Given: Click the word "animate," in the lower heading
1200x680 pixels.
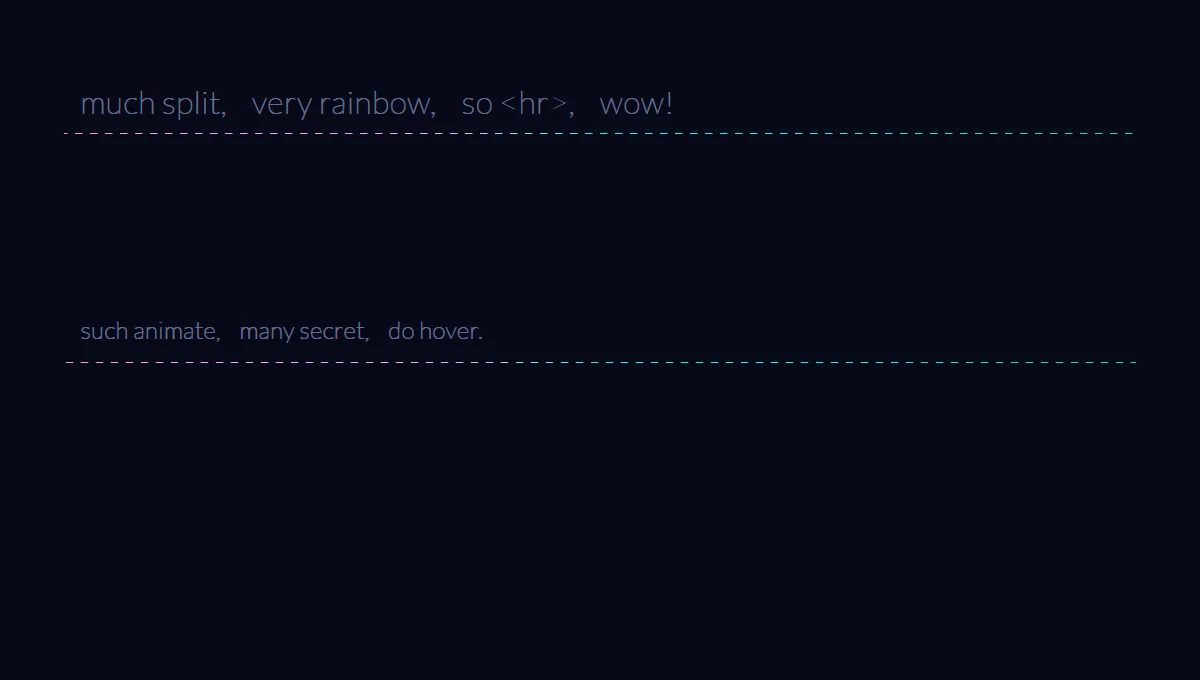Looking at the screenshot, I should [177, 331].
